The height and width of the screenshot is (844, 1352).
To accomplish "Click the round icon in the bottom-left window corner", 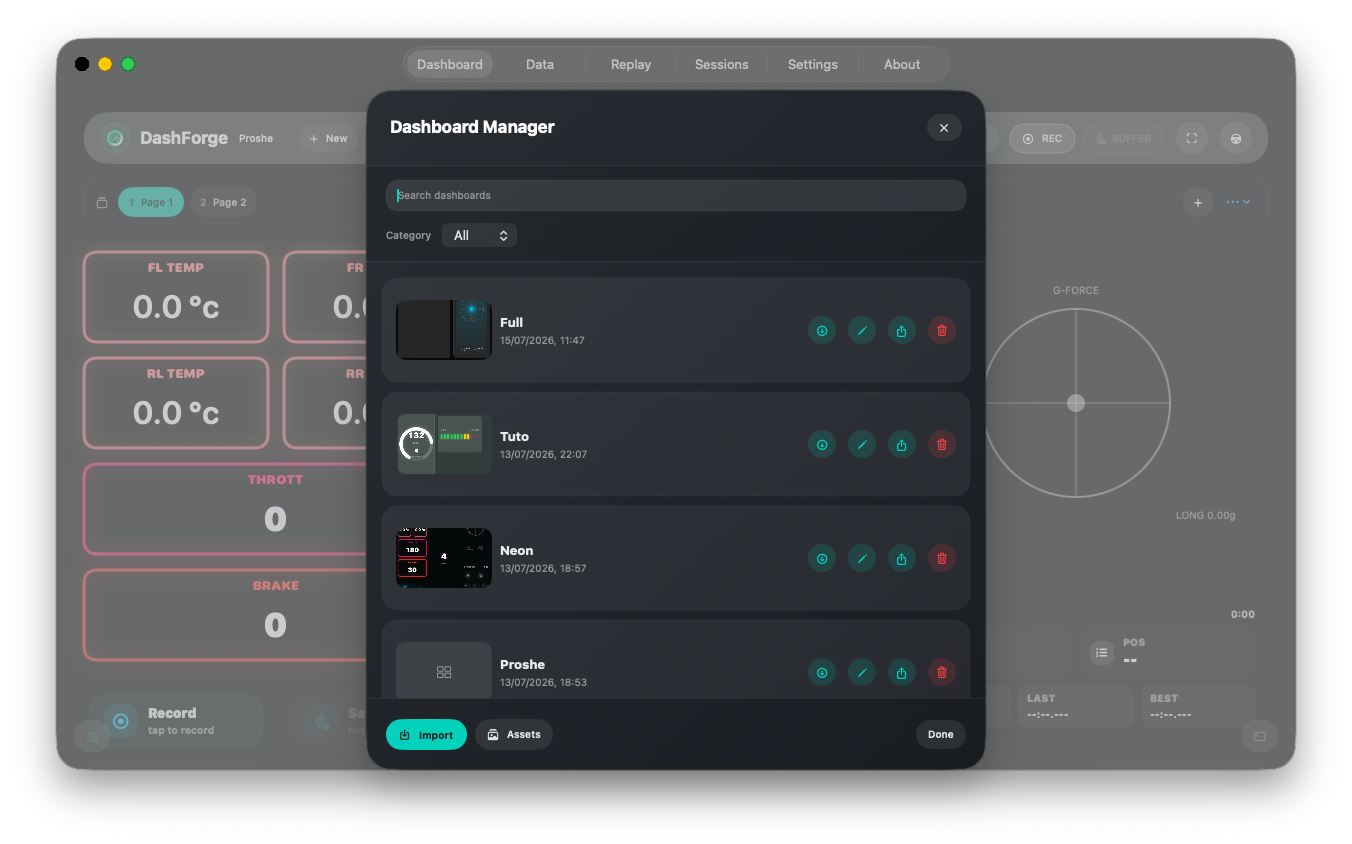I will click(x=92, y=736).
